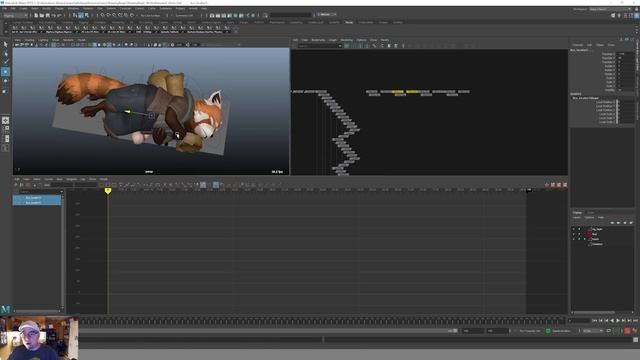
Task: Click the red color swatch in display layers
Action: point(589,234)
